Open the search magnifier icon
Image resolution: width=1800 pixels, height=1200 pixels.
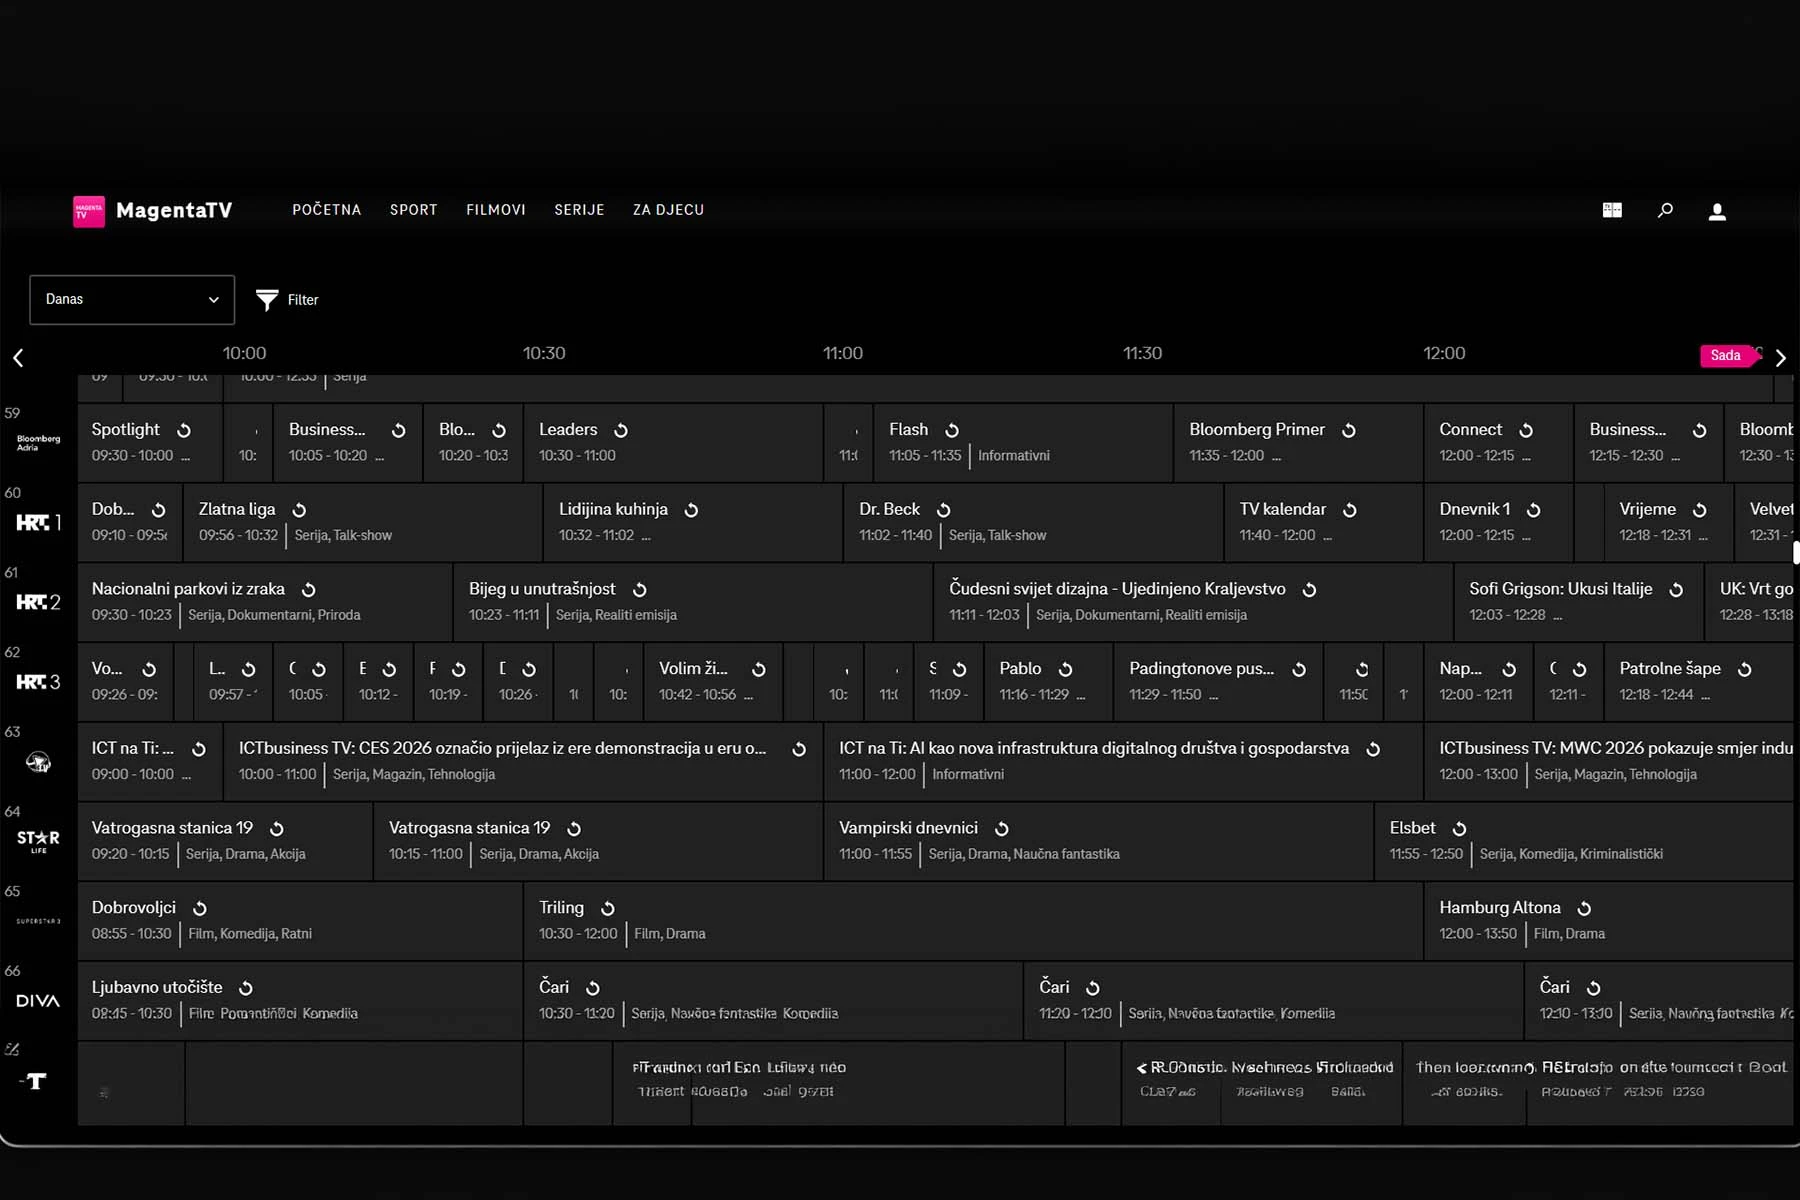[x=1665, y=210]
